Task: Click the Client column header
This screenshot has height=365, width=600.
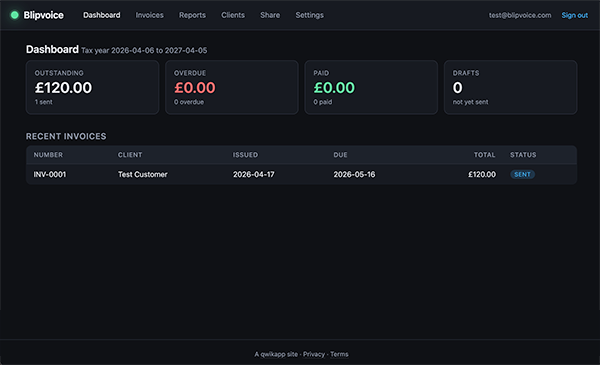Action: coord(130,155)
